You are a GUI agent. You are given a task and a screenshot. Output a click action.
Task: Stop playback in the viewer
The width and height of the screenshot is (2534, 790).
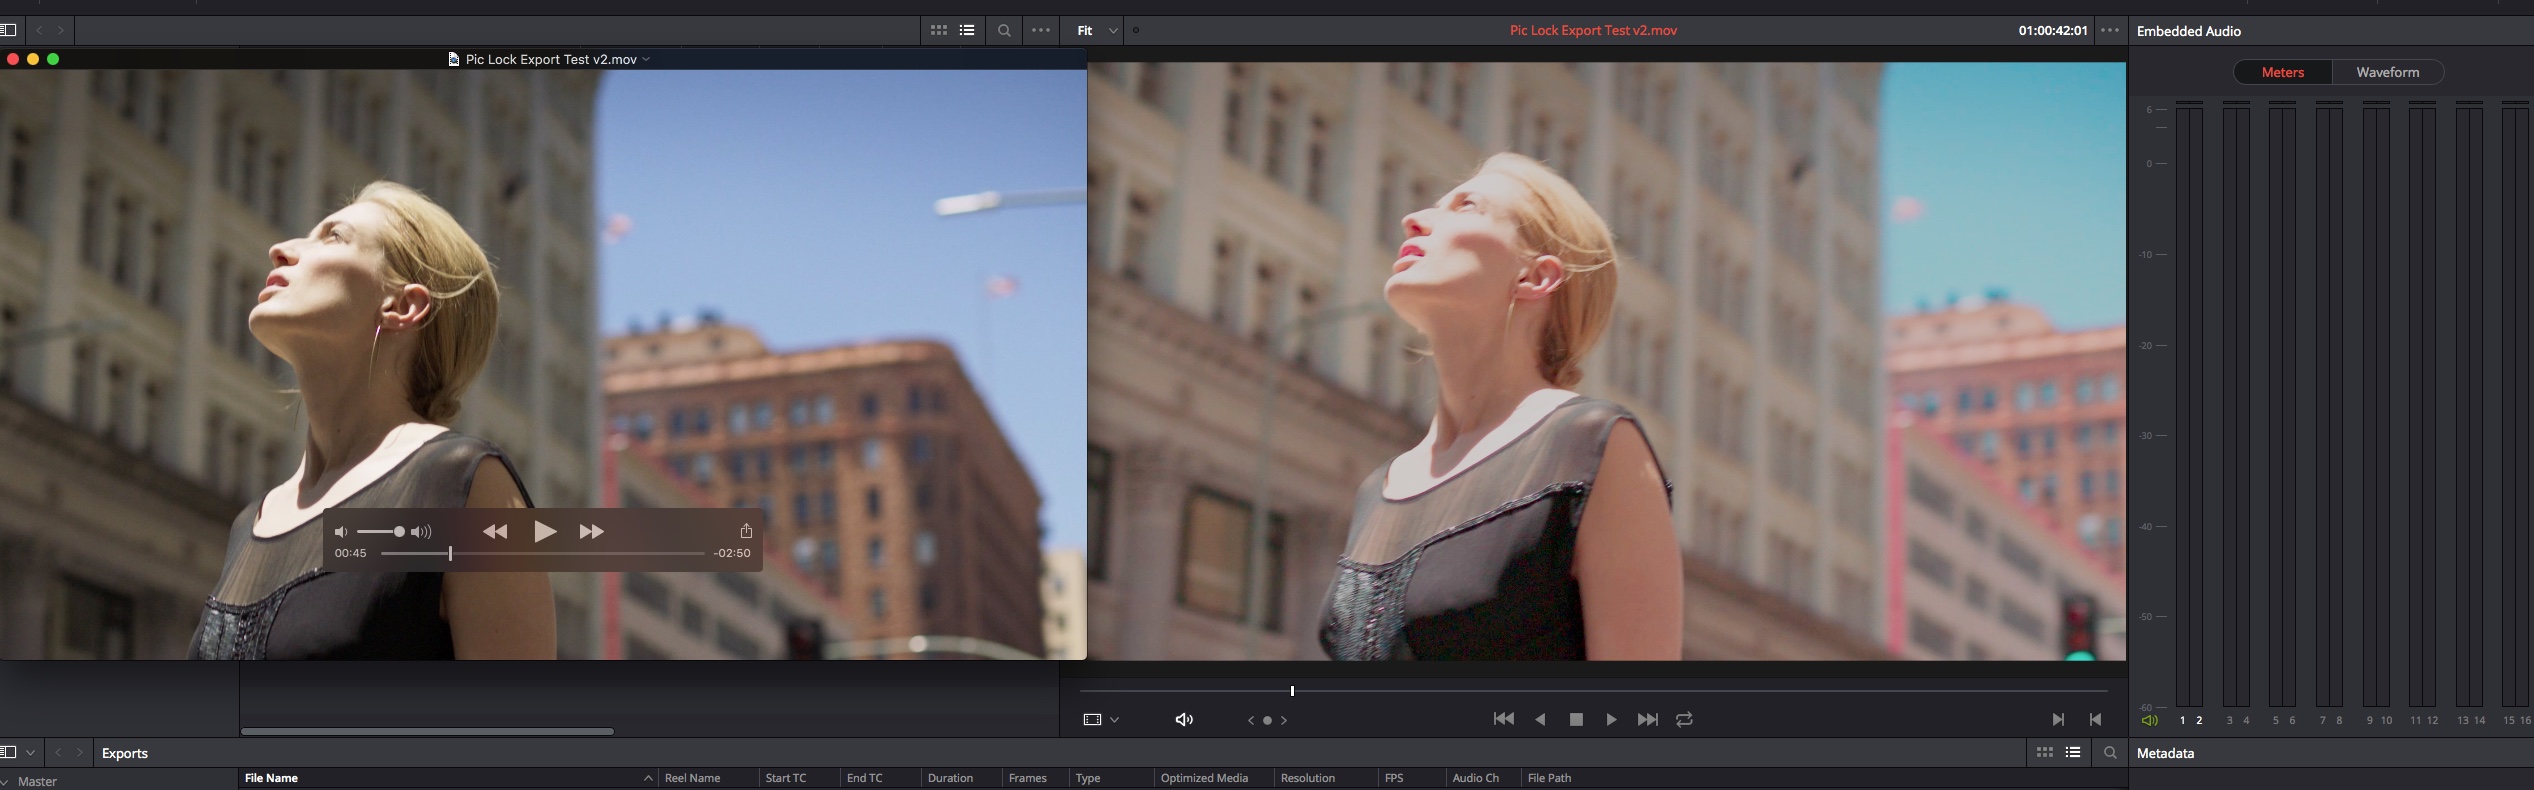pyautogui.click(x=1576, y=719)
